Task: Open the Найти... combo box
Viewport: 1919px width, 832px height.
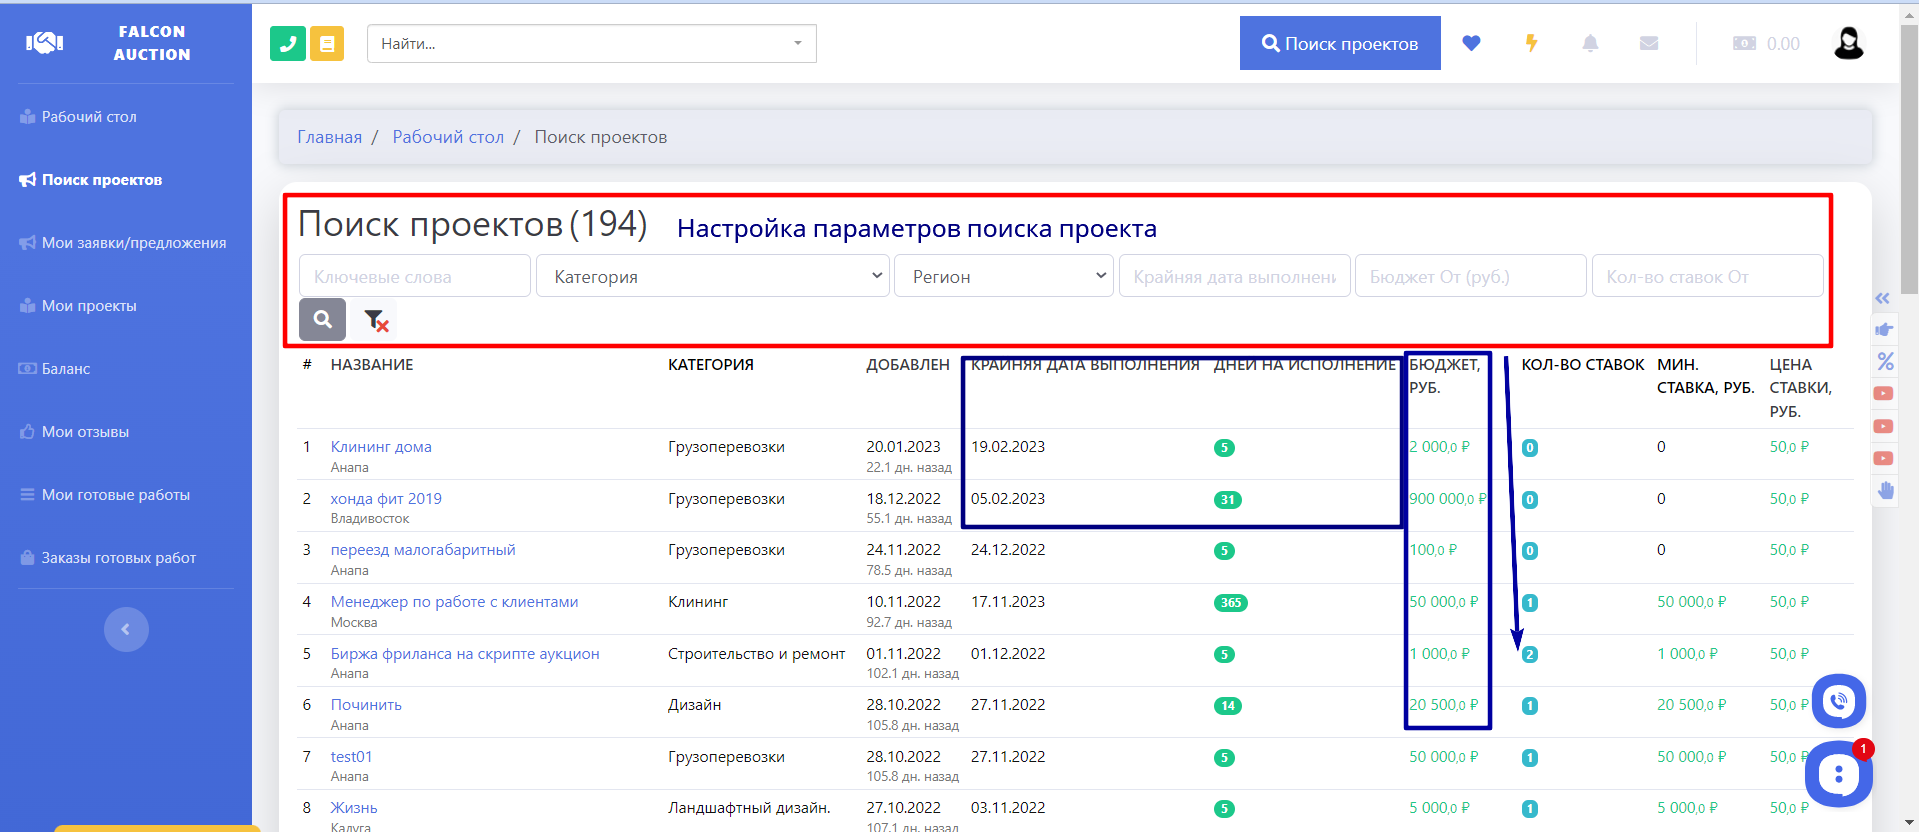Action: tap(591, 44)
